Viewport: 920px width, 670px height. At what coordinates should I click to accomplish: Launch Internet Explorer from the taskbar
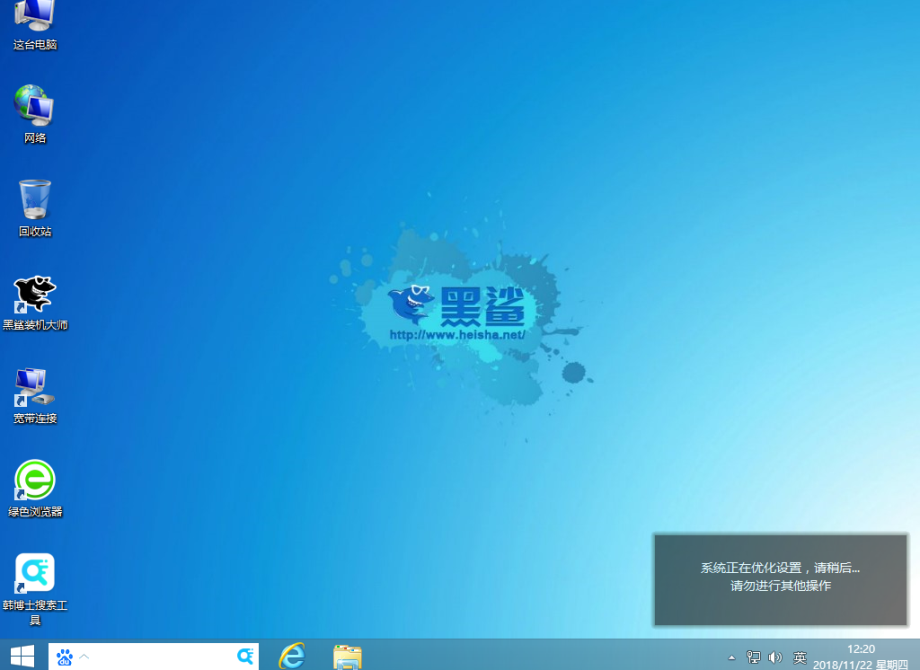292,657
